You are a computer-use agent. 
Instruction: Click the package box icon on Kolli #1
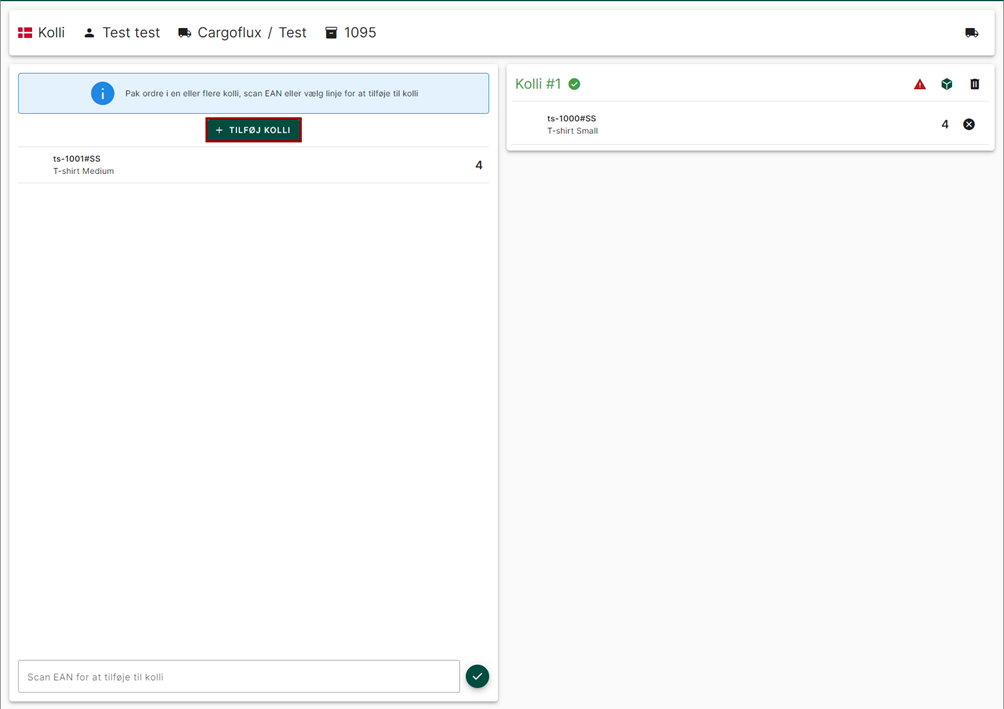point(946,84)
